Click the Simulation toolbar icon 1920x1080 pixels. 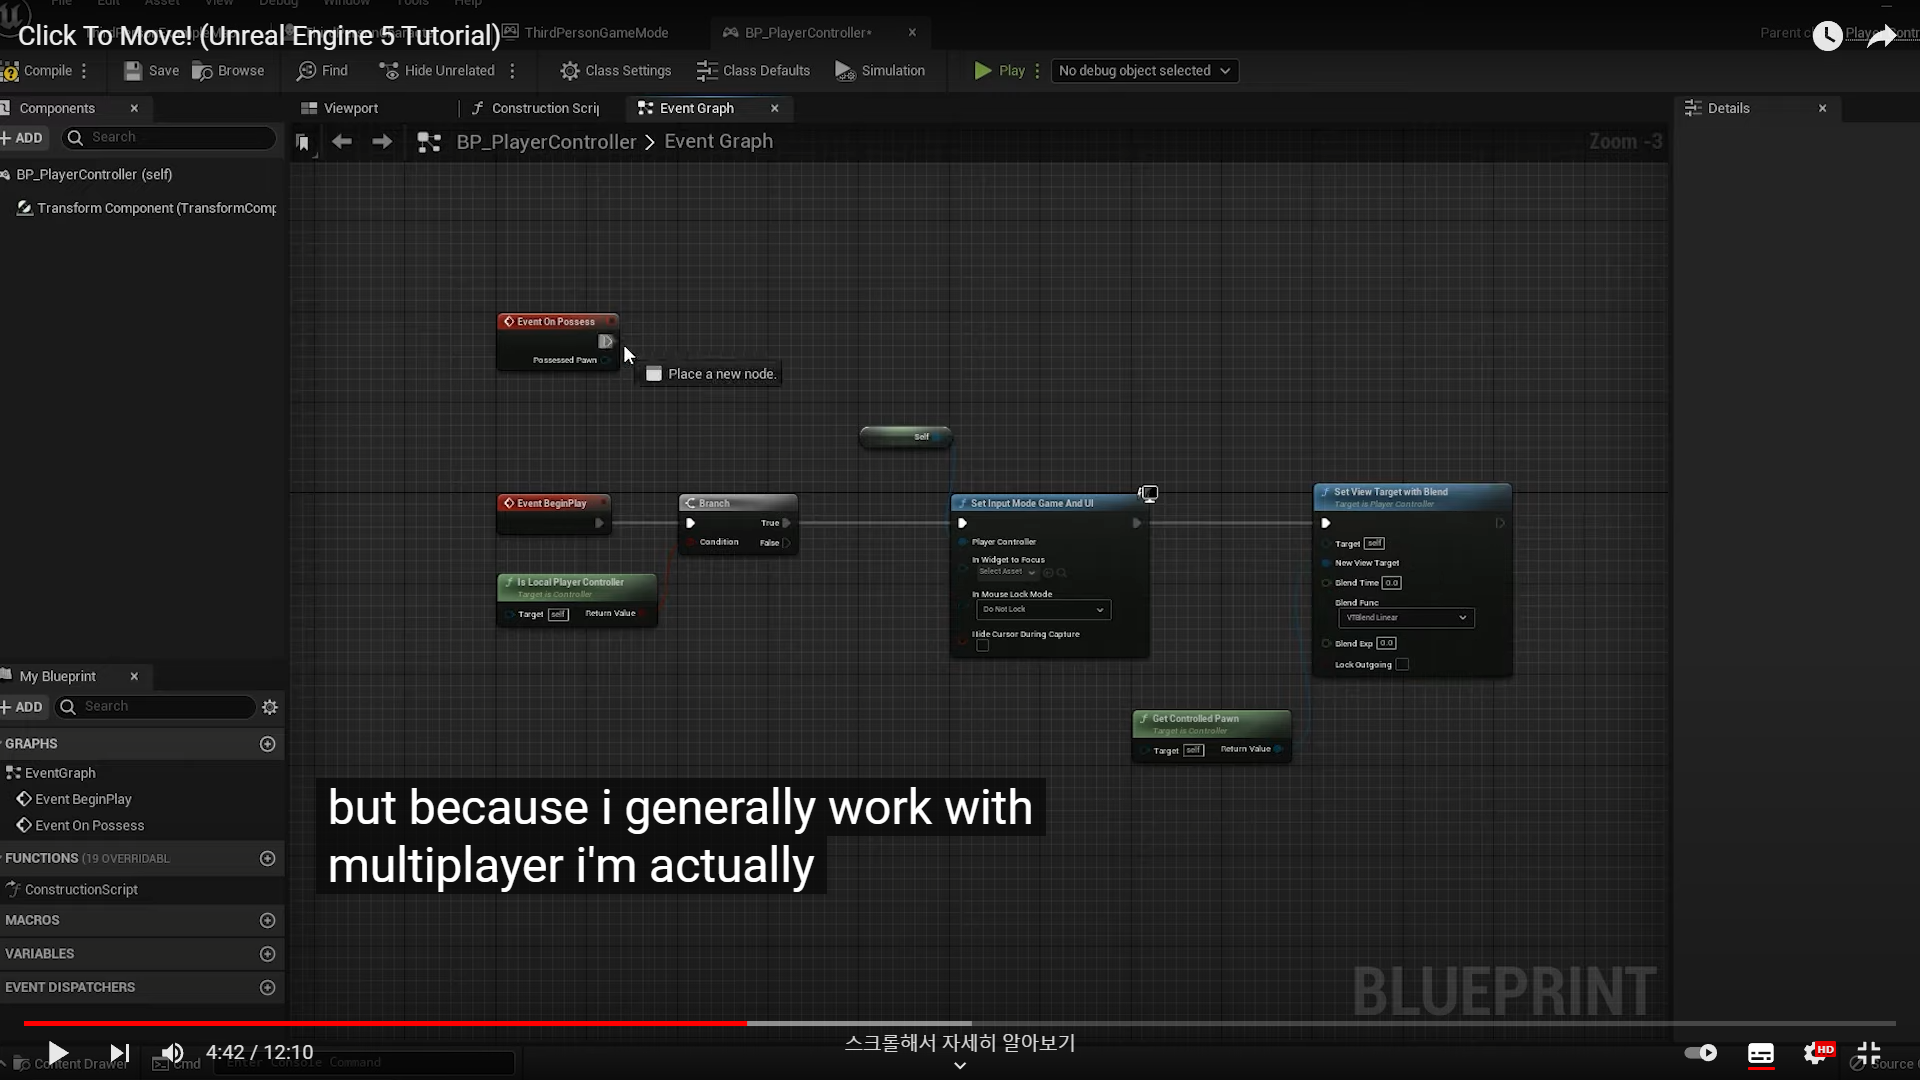(845, 71)
